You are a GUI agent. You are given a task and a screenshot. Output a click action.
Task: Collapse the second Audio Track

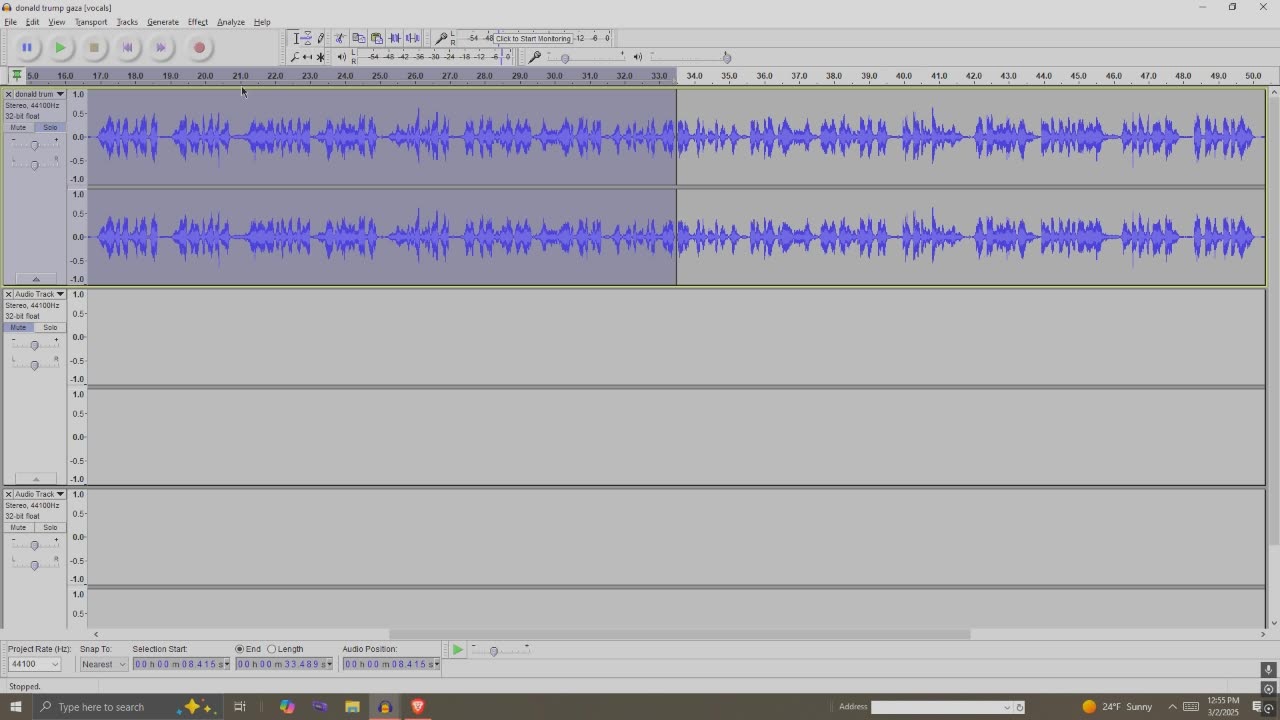(x=36, y=479)
